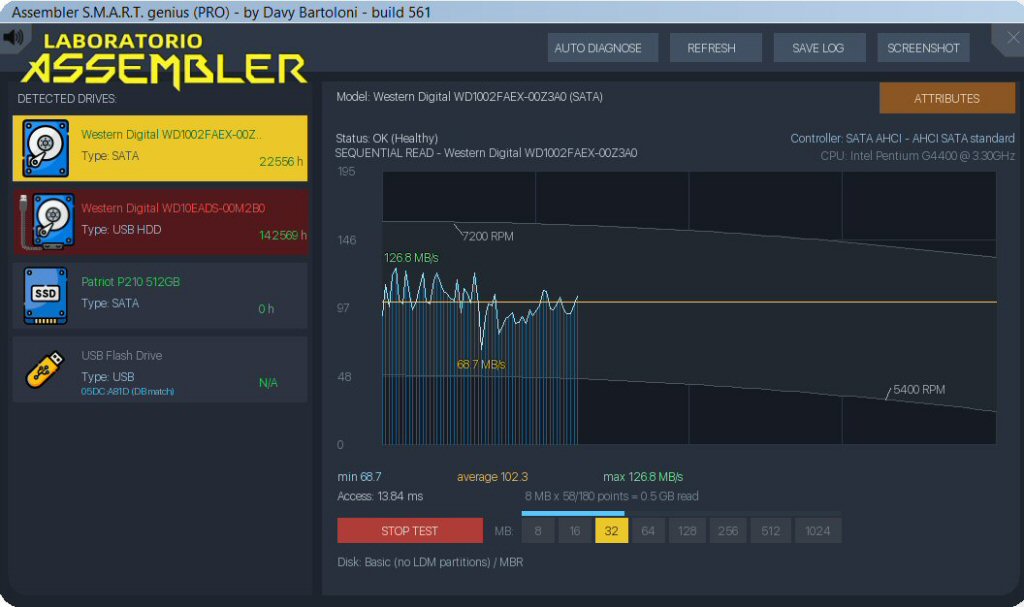Viewport: 1024px width, 607px height.
Task: Mute sound with the speaker icon
Action: pos(13,37)
